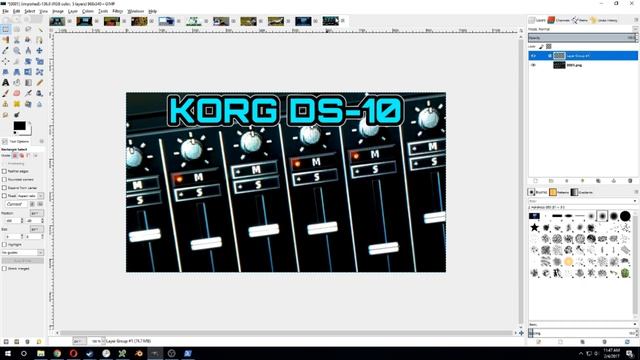Select the Heal tool

[17, 104]
